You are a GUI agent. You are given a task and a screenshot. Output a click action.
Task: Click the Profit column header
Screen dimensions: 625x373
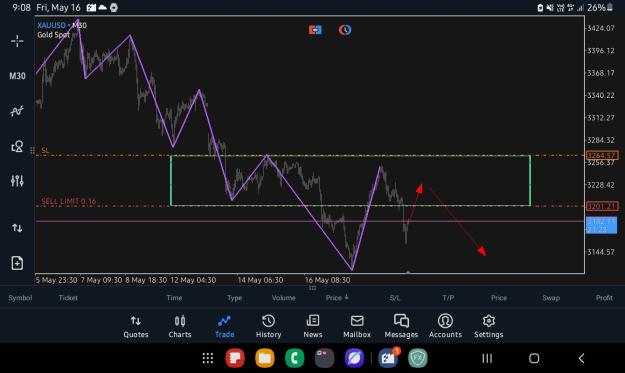[x=604, y=298]
